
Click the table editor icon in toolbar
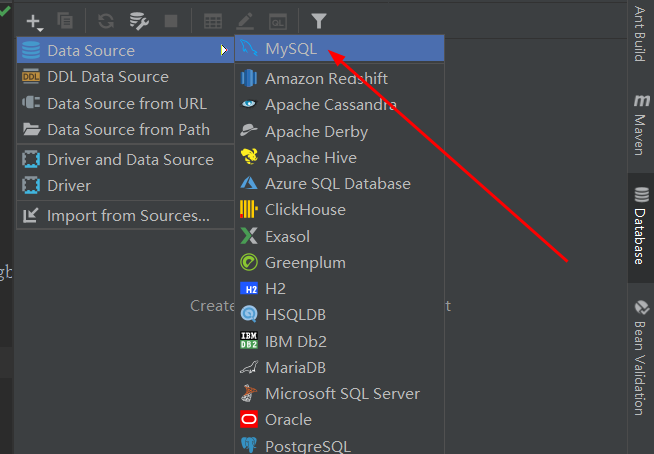point(213,21)
